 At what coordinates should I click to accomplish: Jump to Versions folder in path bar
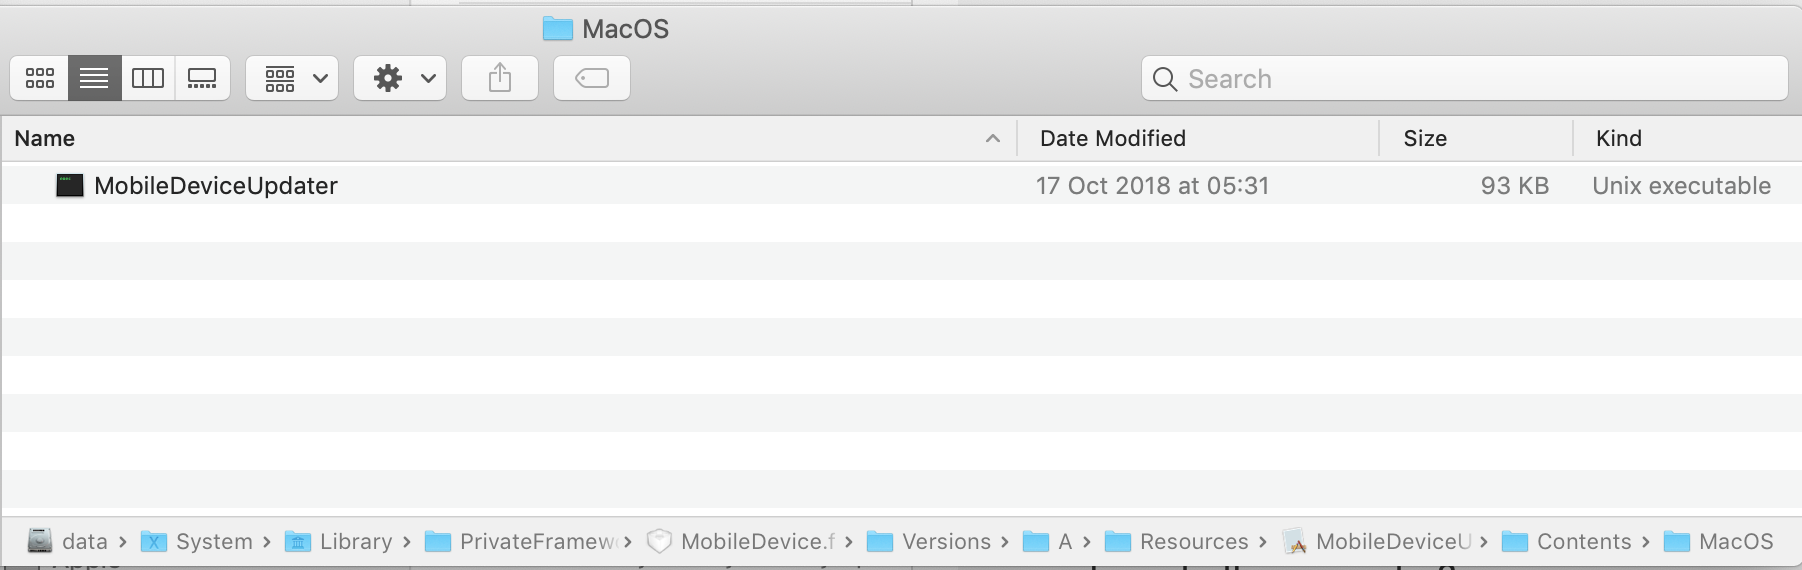pos(945,542)
